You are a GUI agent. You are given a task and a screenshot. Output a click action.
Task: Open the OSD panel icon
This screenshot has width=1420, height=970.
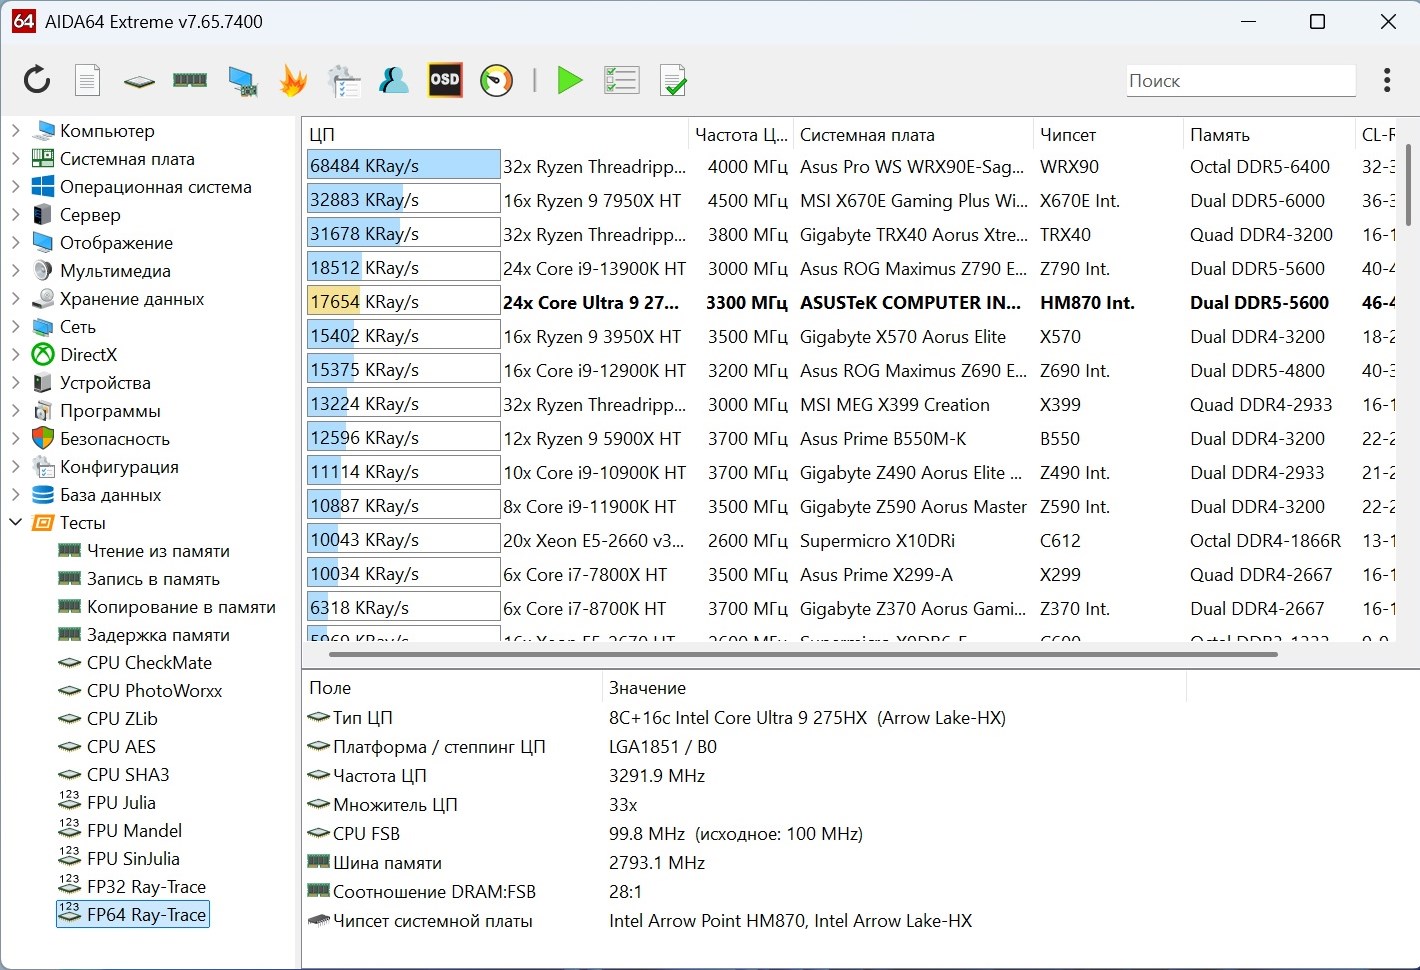(444, 80)
